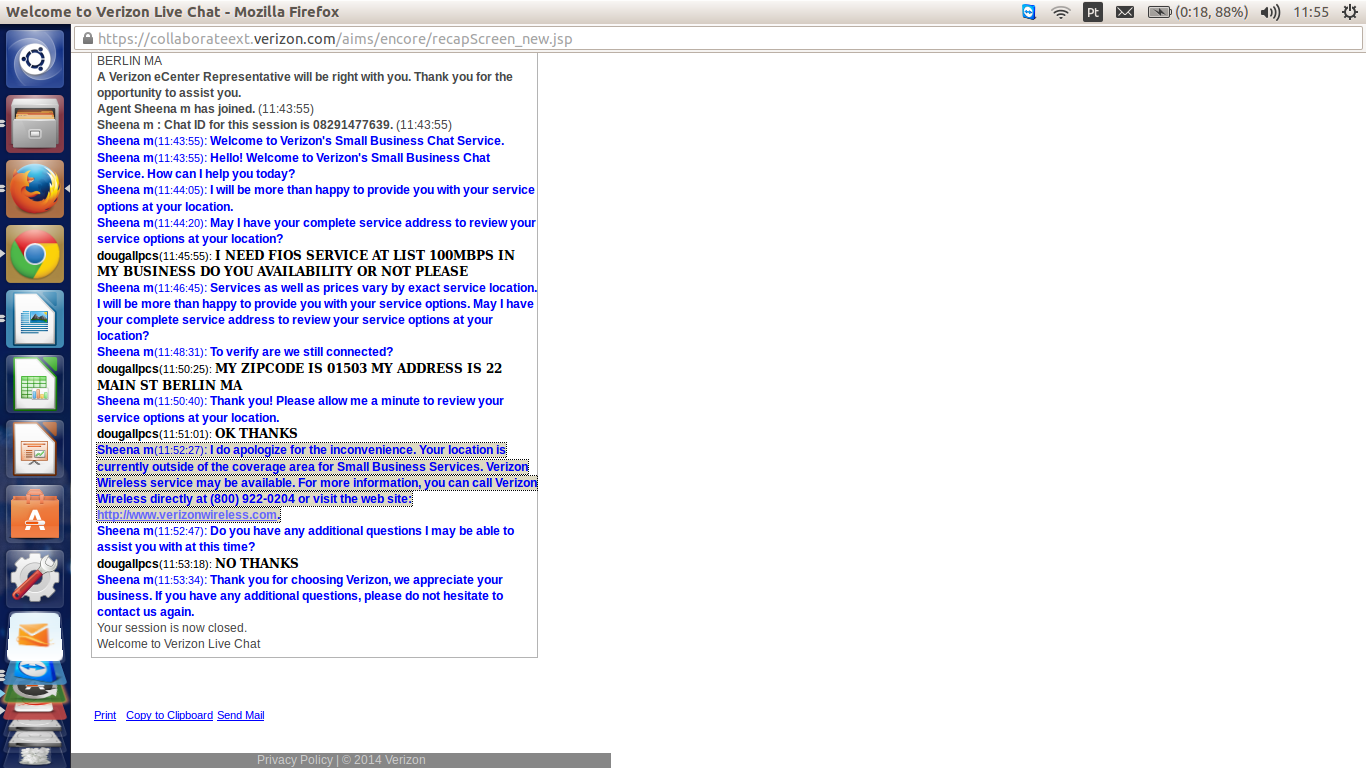
Task: Click 'Thank you! Please allow me a minute' message
Action: click(x=300, y=409)
